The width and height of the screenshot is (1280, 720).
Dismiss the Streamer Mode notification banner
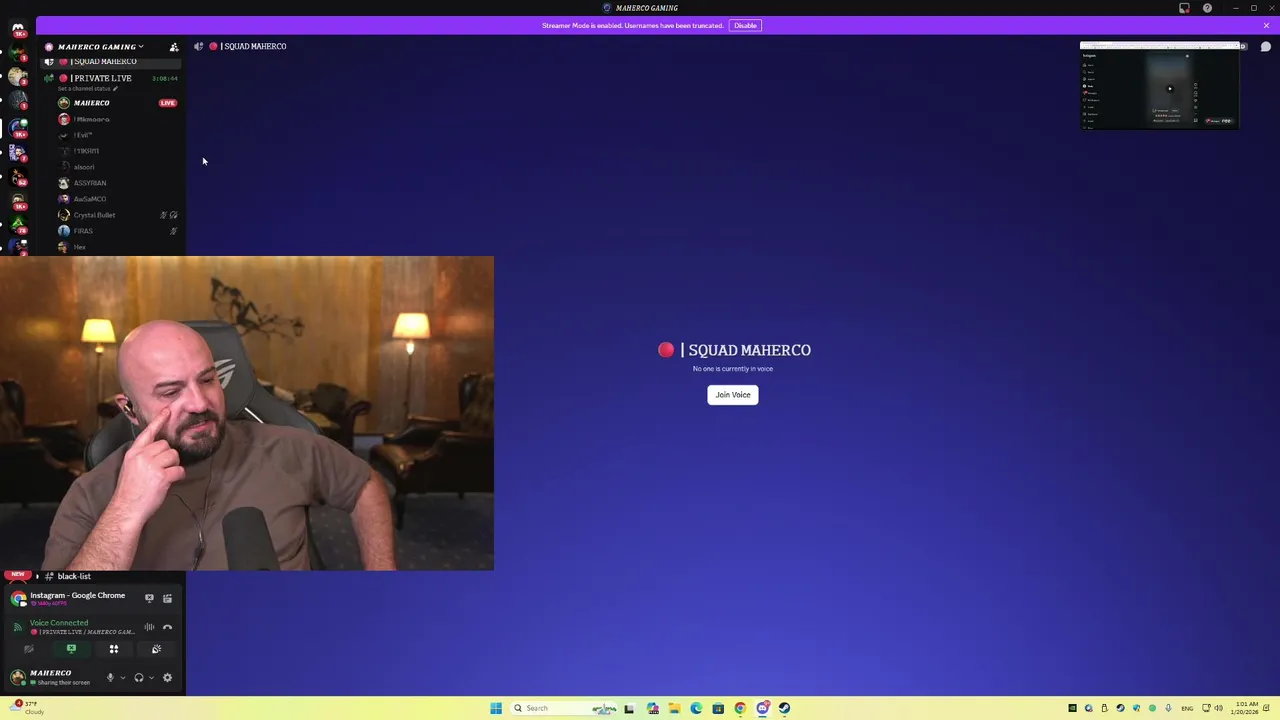pos(1266,25)
